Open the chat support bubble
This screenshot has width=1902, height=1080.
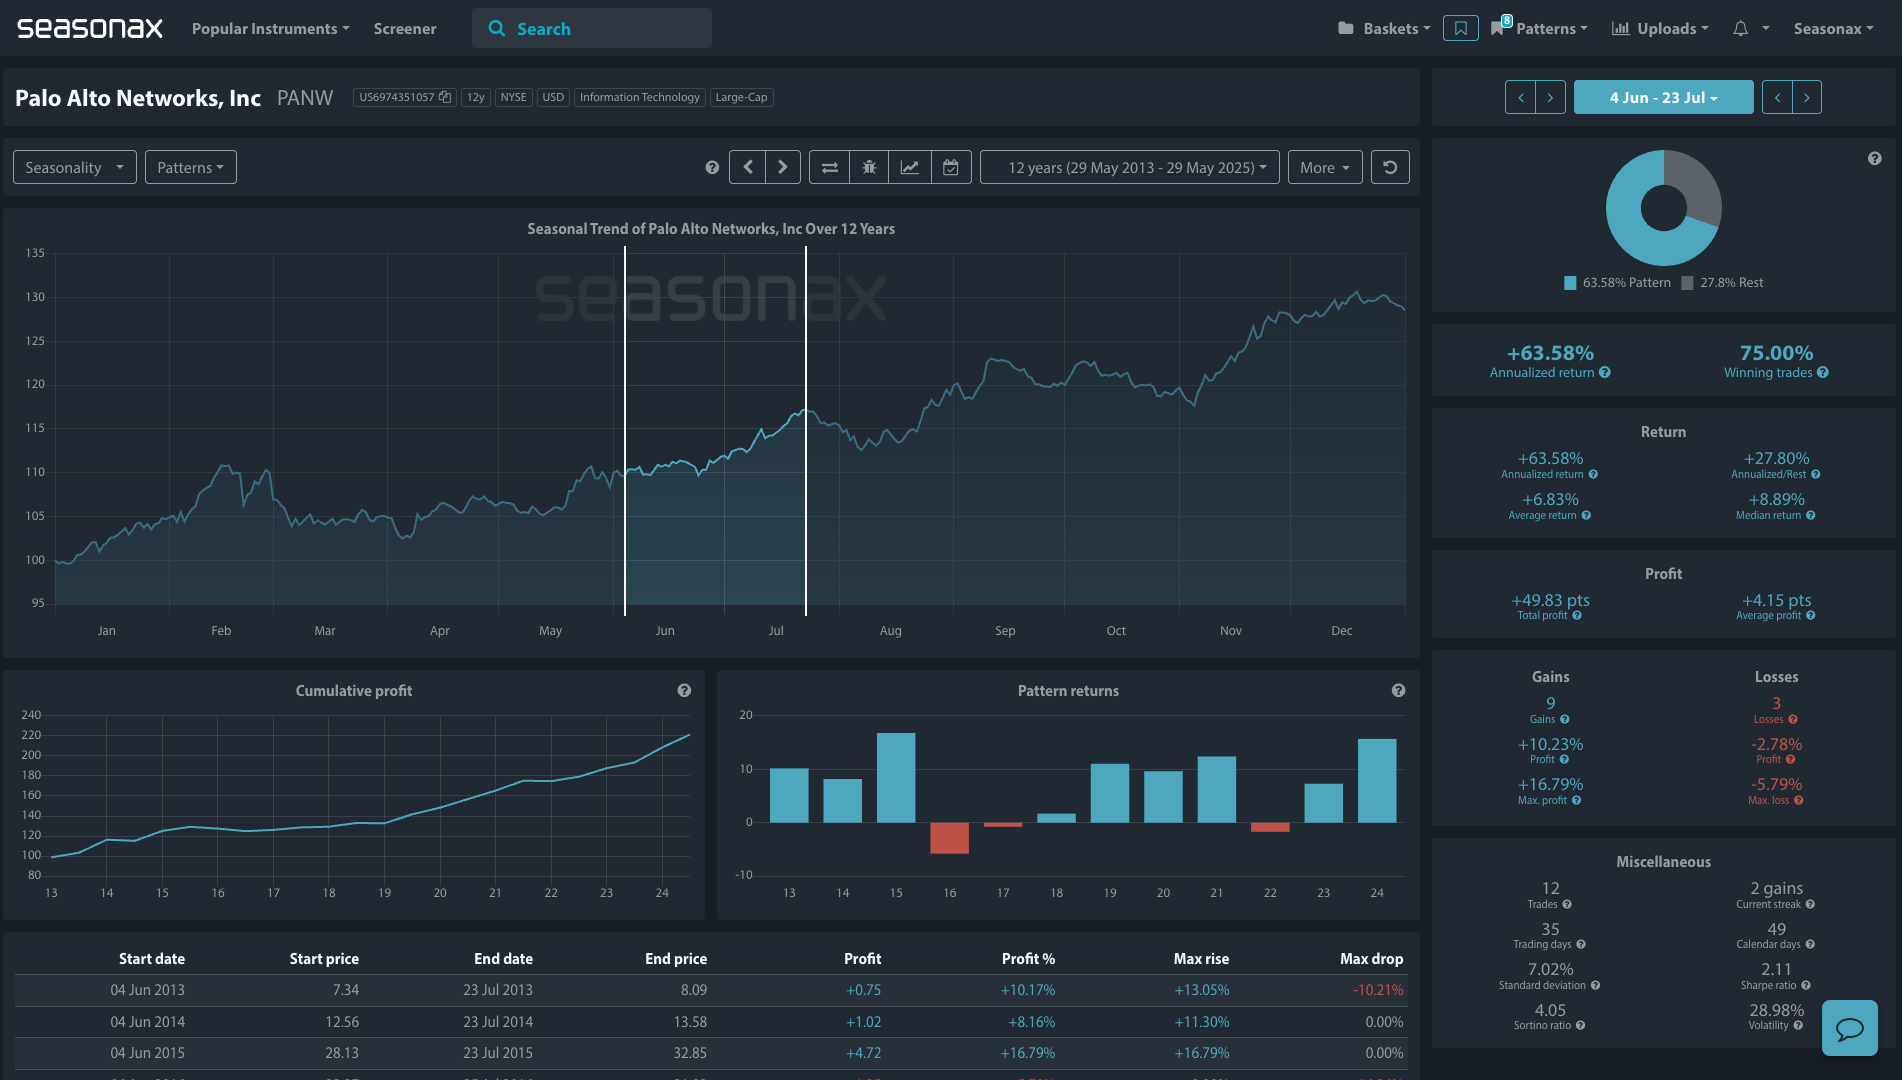1849,1028
